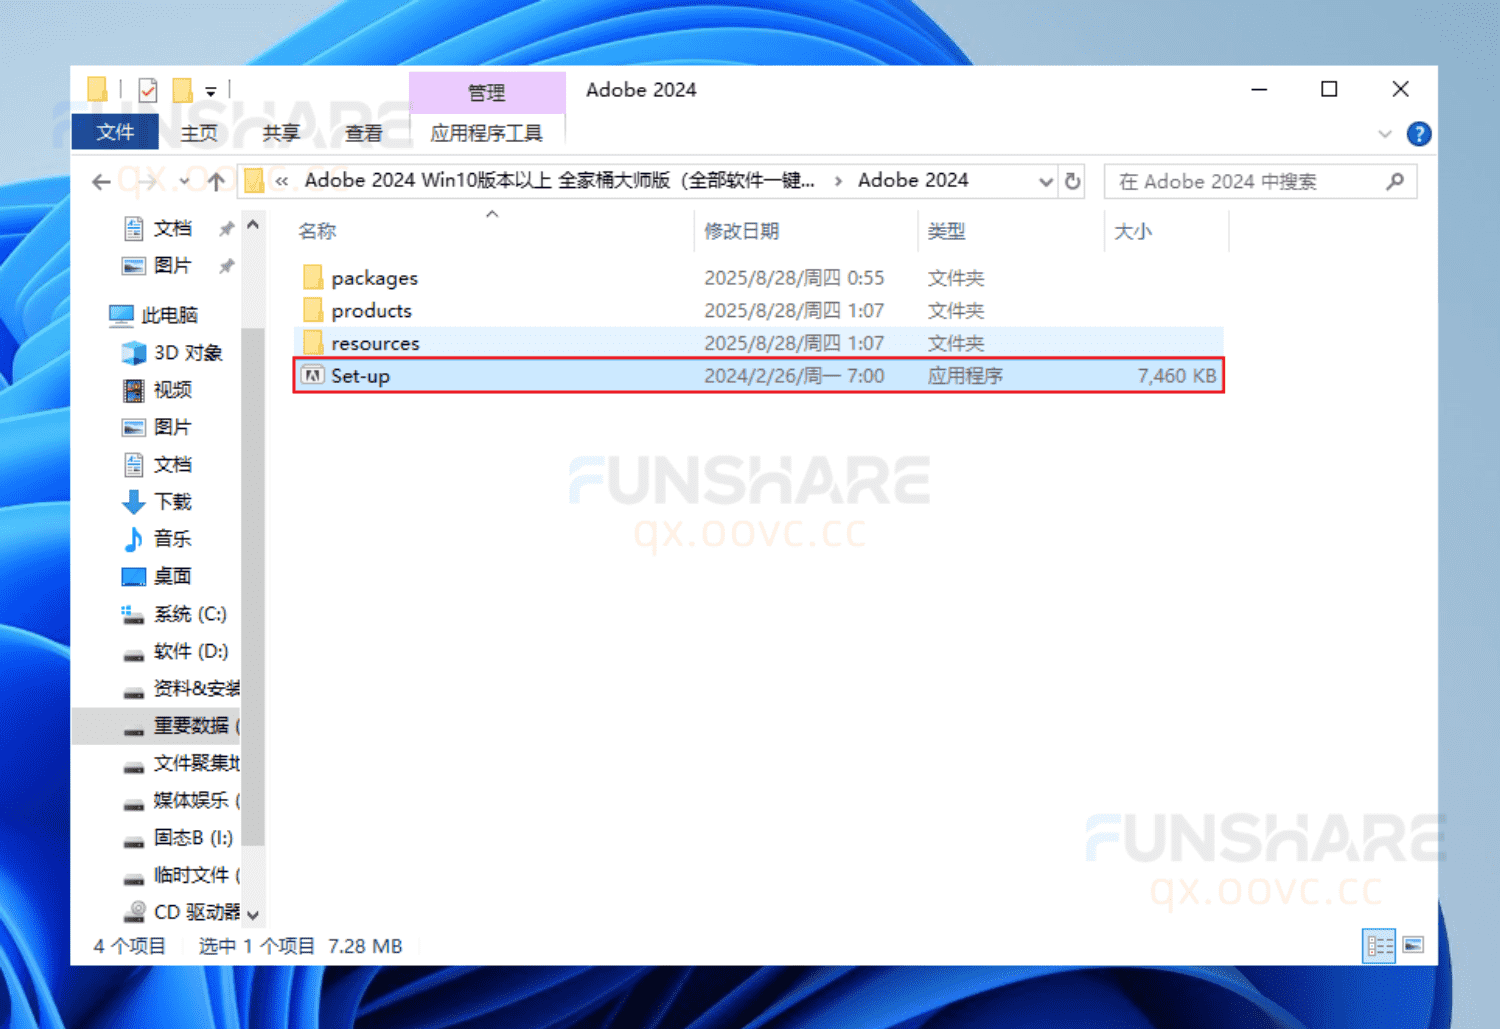Click the New Folder quick access icon

tap(184, 89)
